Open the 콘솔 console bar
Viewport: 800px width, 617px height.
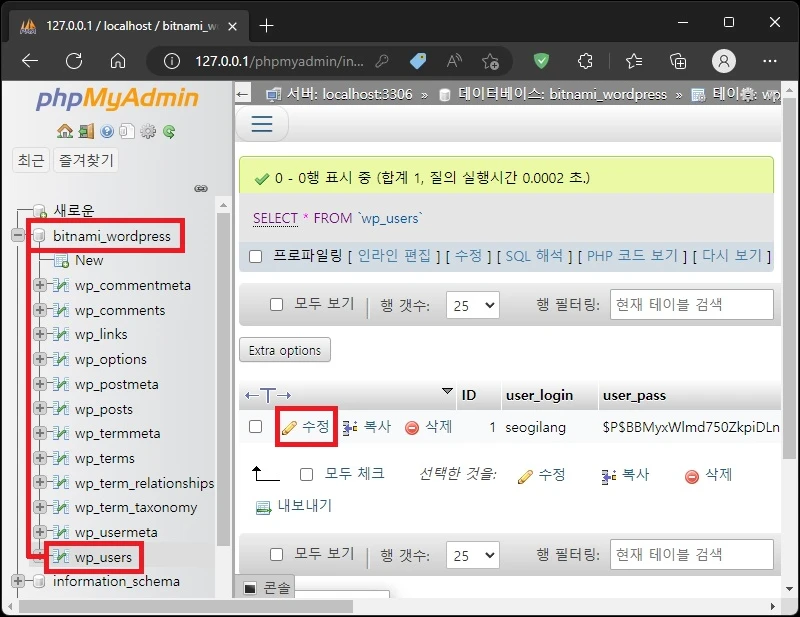point(267,588)
